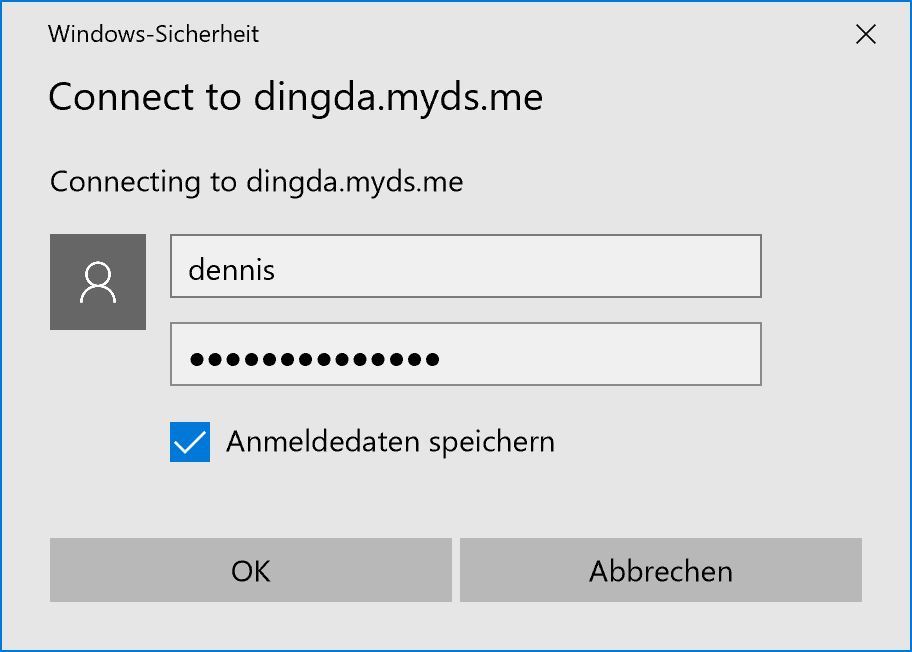Close the Windows-Sicherheit dialog with X
This screenshot has width=912, height=652.
tap(865, 34)
